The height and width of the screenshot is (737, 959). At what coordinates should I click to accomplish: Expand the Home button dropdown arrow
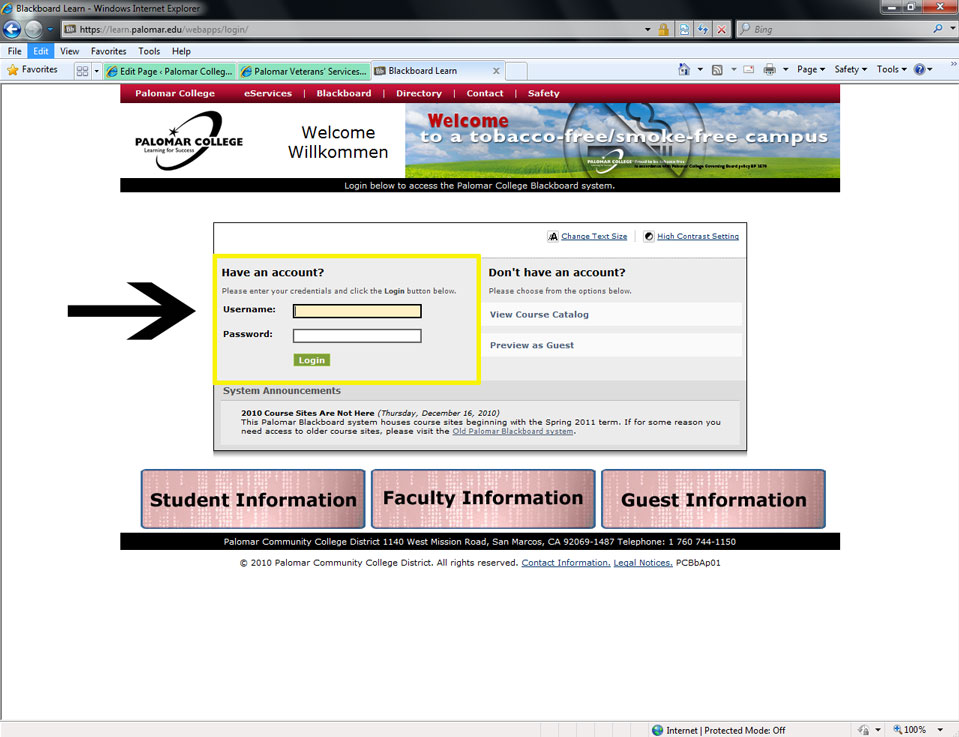700,70
